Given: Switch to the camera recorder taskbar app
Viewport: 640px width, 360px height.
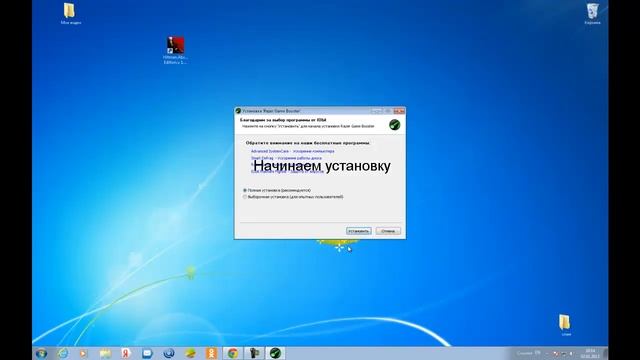Looking at the screenshot, I should click(x=254, y=353).
